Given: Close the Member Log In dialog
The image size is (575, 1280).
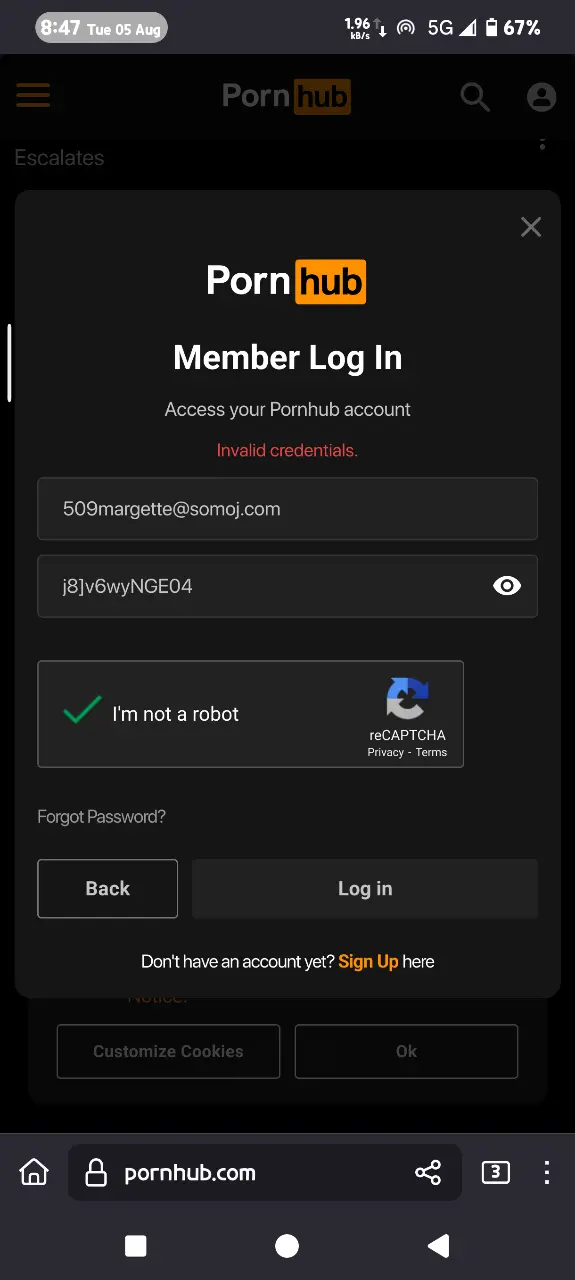Looking at the screenshot, I should tap(531, 227).
